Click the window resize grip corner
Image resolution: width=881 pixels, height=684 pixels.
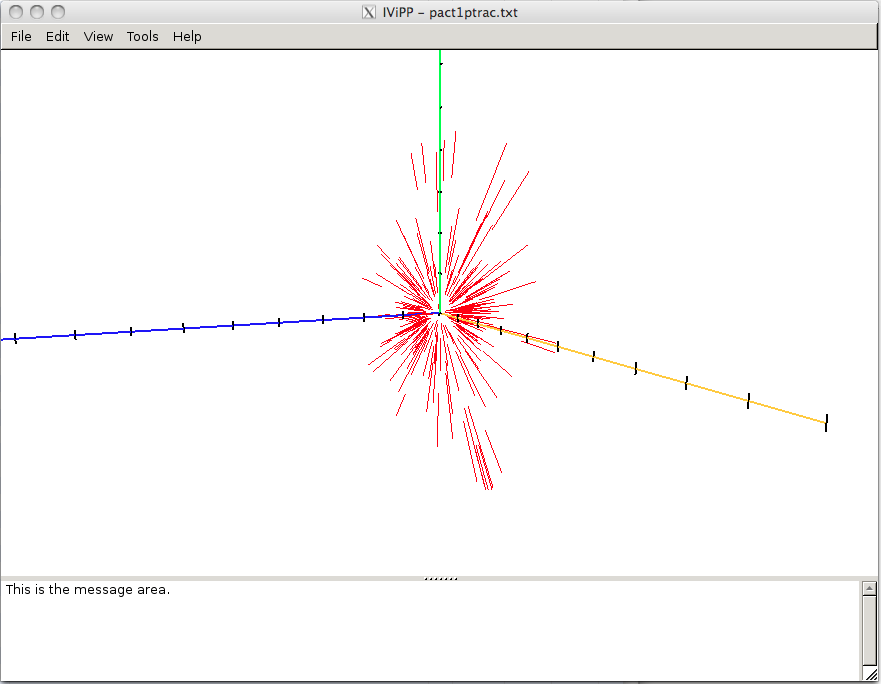[870, 675]
